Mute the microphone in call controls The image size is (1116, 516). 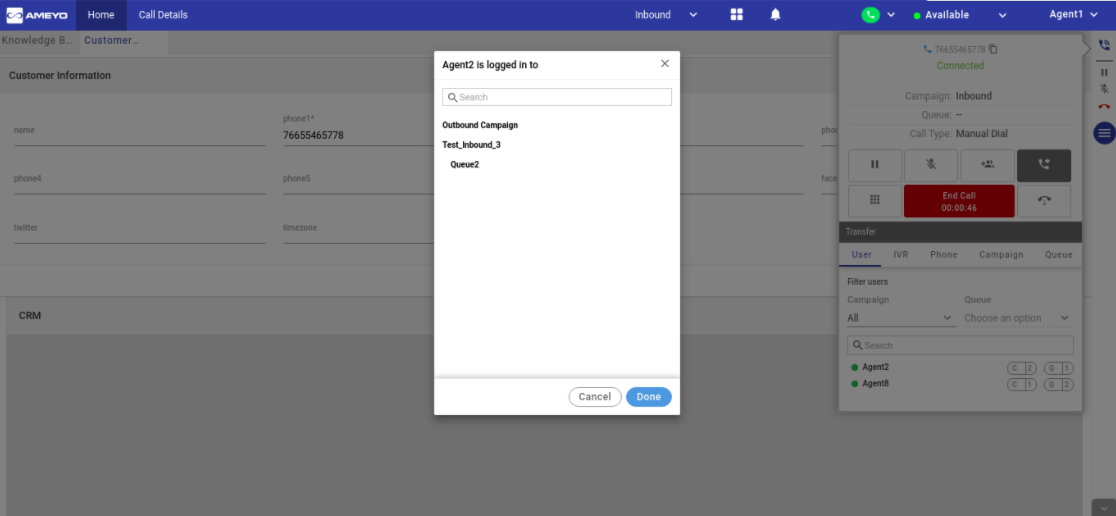[x=930, y=165]
